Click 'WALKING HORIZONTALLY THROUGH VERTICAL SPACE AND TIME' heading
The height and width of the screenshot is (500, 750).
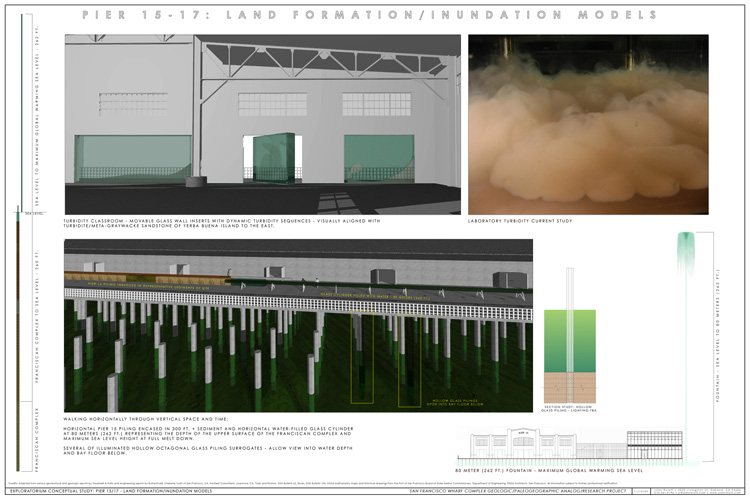(146, 419)
